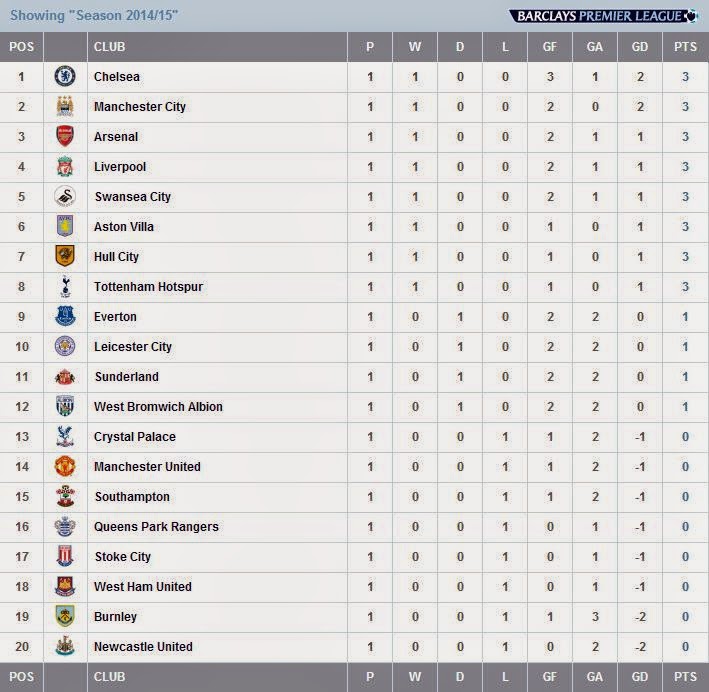
Task: Select the Newcastle United crest
Action: pos(65,646)
